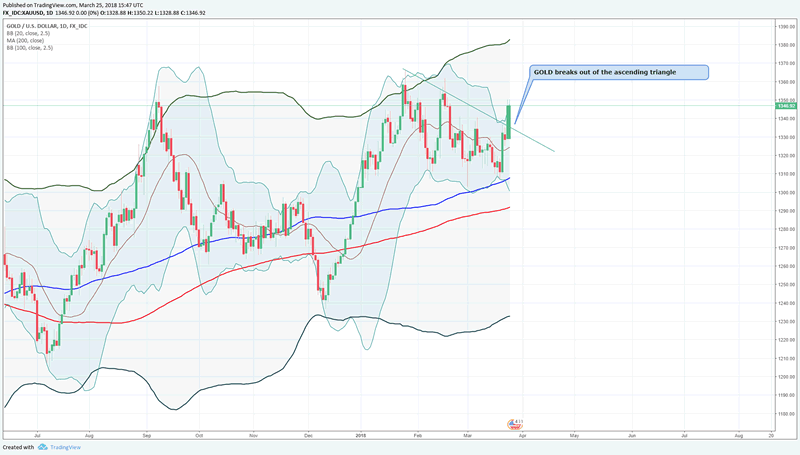
Task: Click the 1230.00 price axis label
Action: [x=786, y=321]
